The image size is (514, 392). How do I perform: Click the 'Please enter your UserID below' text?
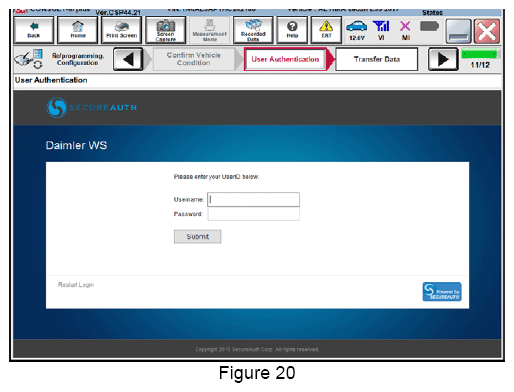click(216, 177)
